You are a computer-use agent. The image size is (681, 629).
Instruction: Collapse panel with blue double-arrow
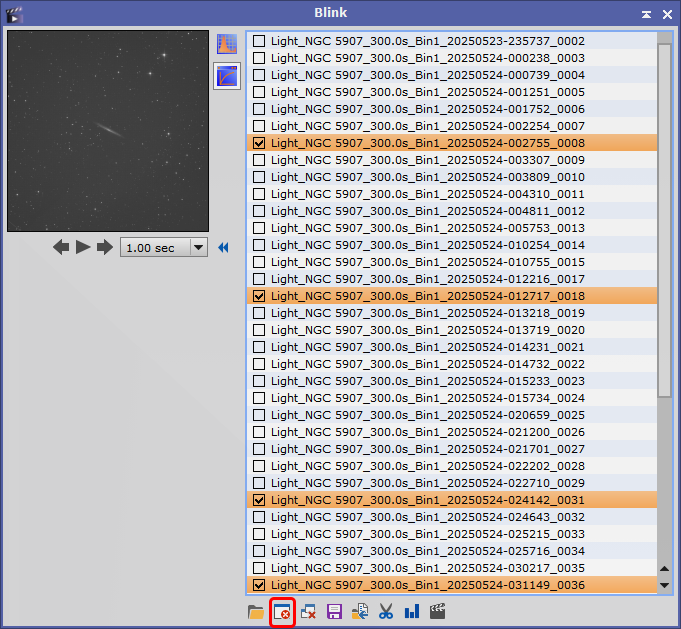tap(223, 248)
